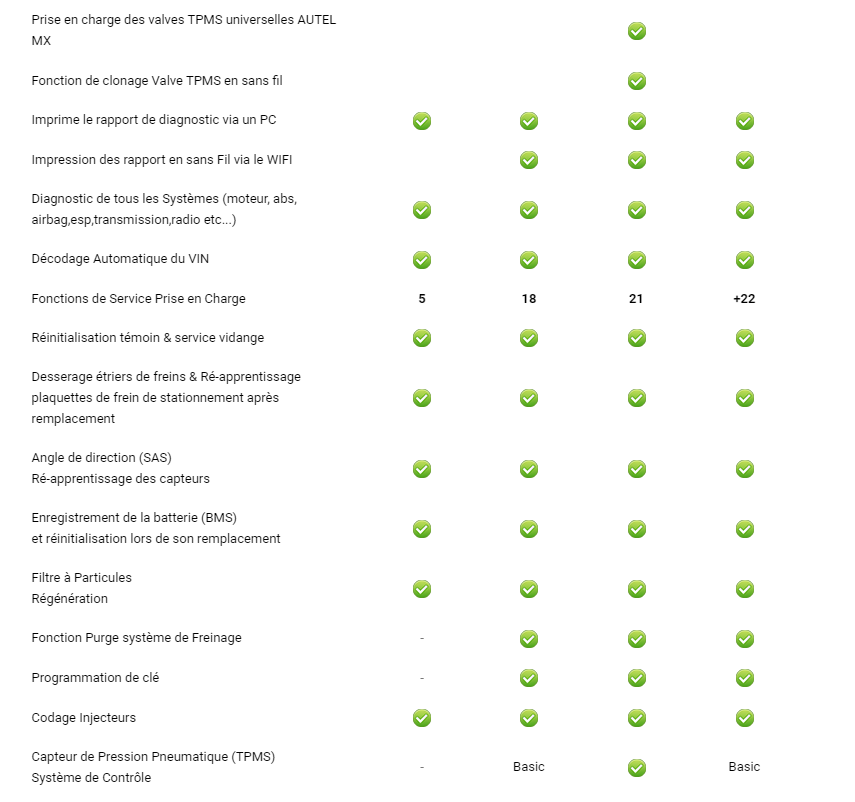
Task: Click 'Réinitialisation témoin & service vidange' label
Action: pos(148,338)
